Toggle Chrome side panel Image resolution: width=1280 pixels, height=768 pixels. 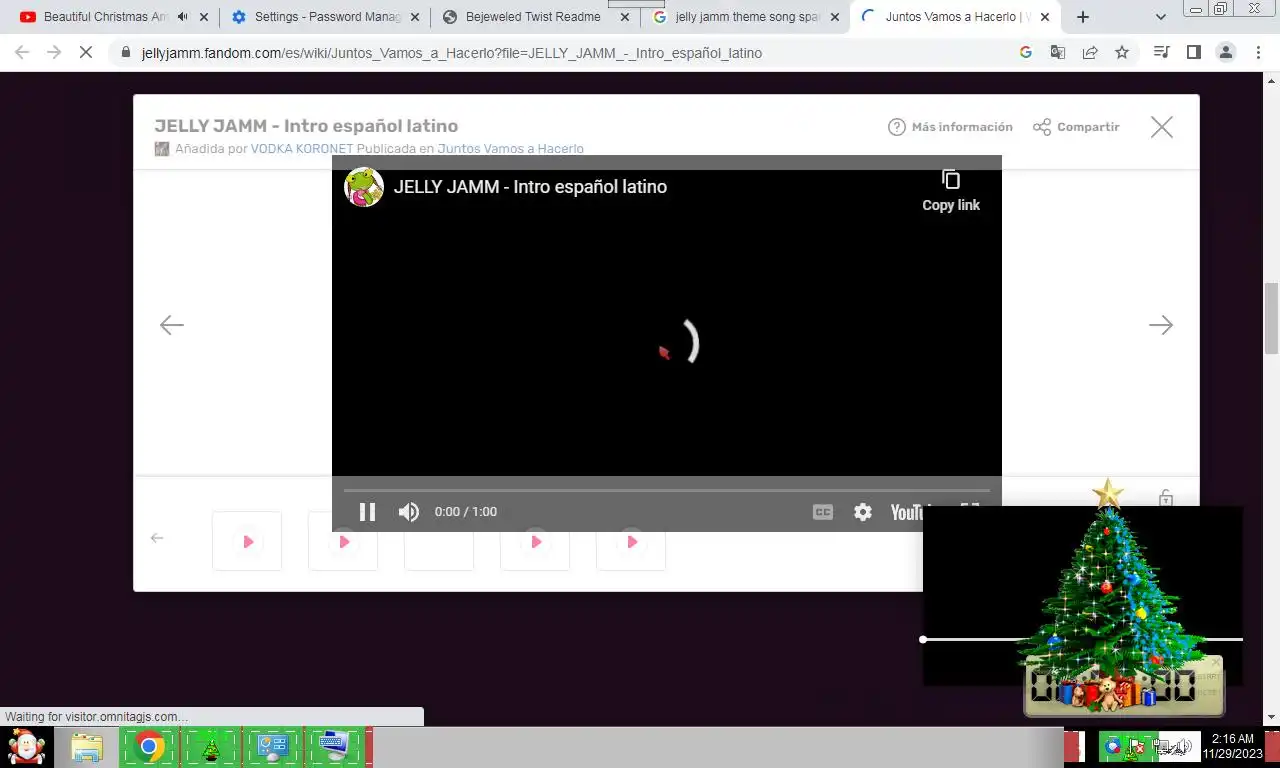point(1193,52)
